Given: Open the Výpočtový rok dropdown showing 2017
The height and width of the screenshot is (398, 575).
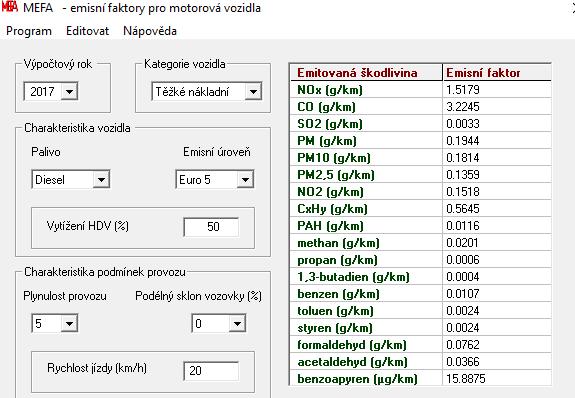Looking at the screenshot, I should point(69,91).
